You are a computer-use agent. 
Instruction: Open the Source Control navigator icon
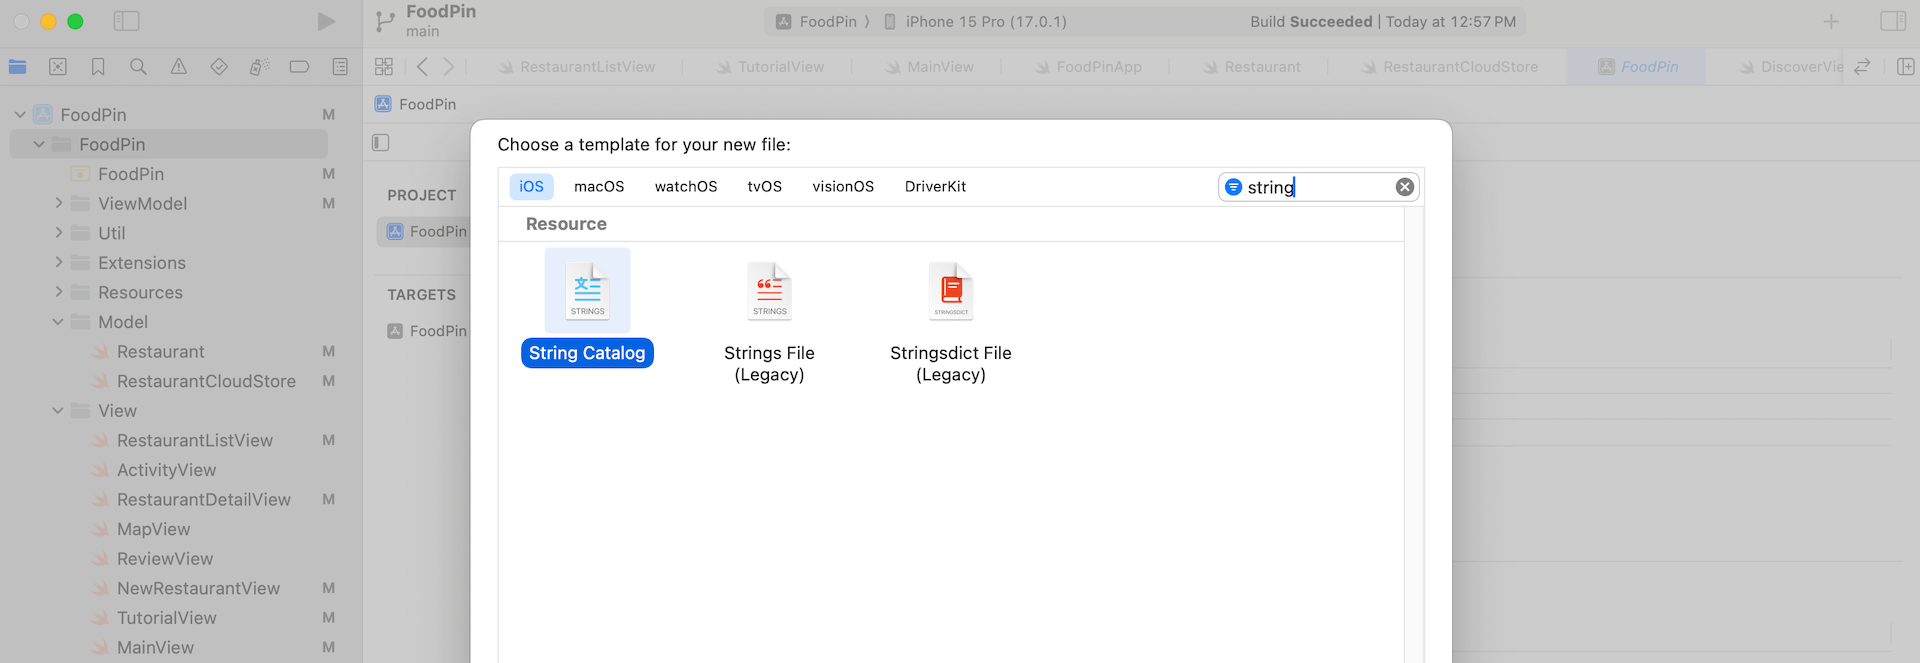pos(58,67)
